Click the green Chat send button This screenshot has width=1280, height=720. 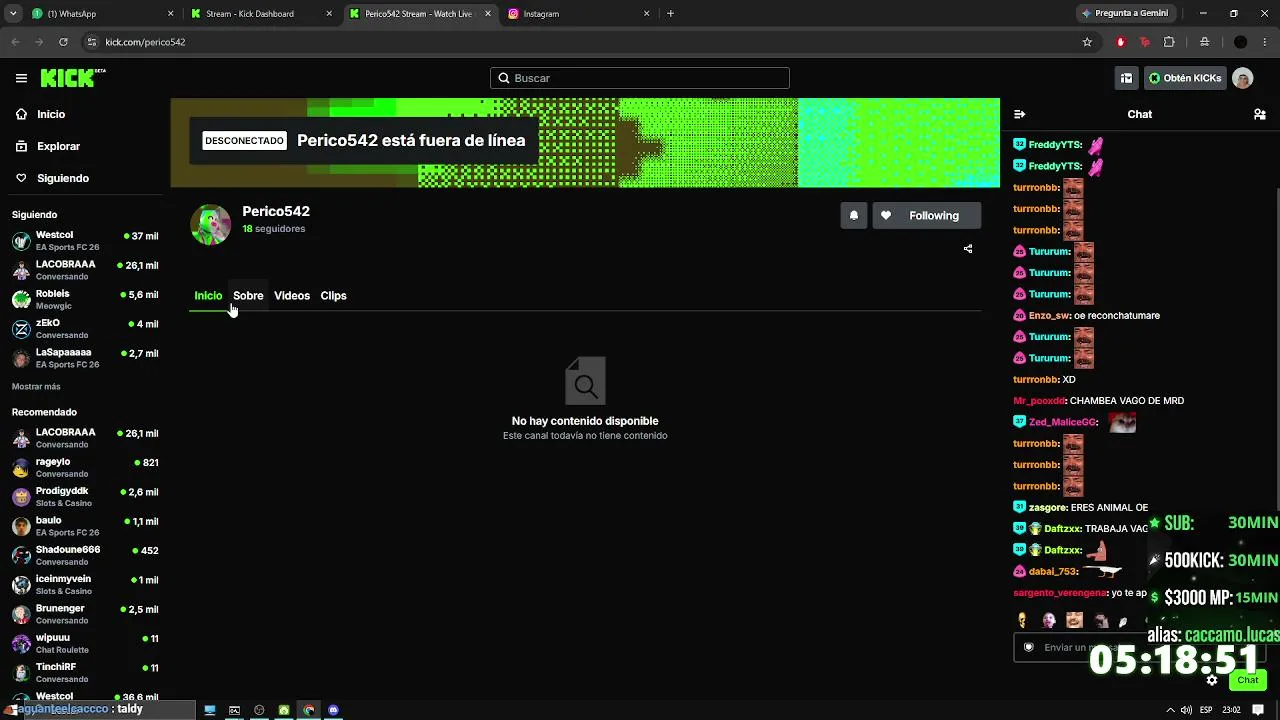click(1248, 680)
